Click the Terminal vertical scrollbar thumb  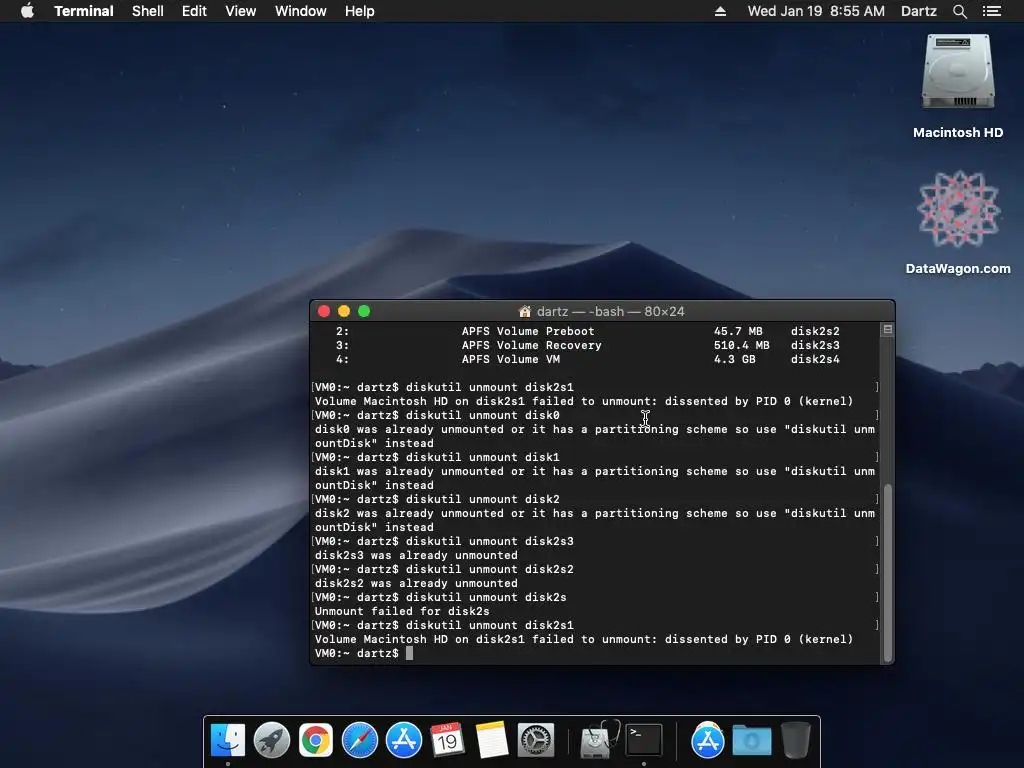(x=888, y=573)
